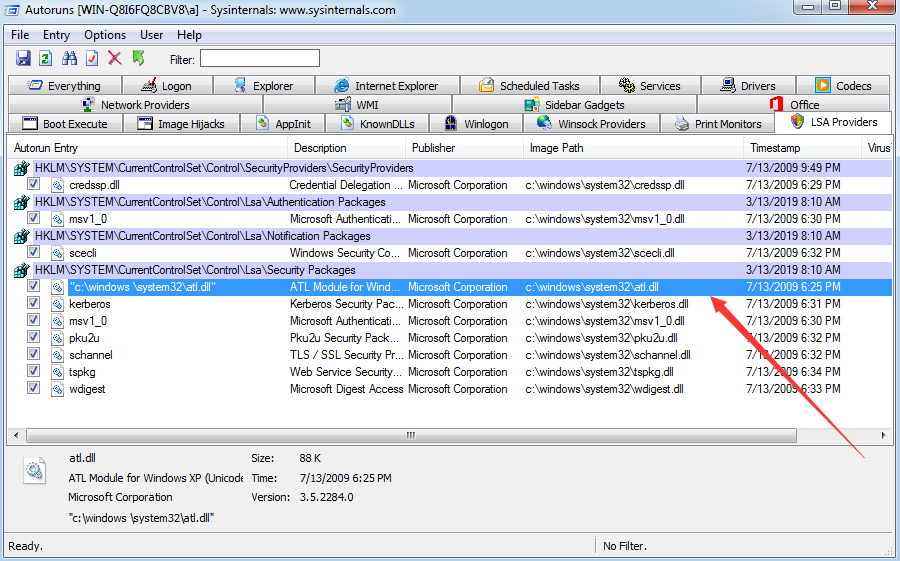Open the Entry menu
The width and height of the screenshot is (900, 561).
[56, 35]
